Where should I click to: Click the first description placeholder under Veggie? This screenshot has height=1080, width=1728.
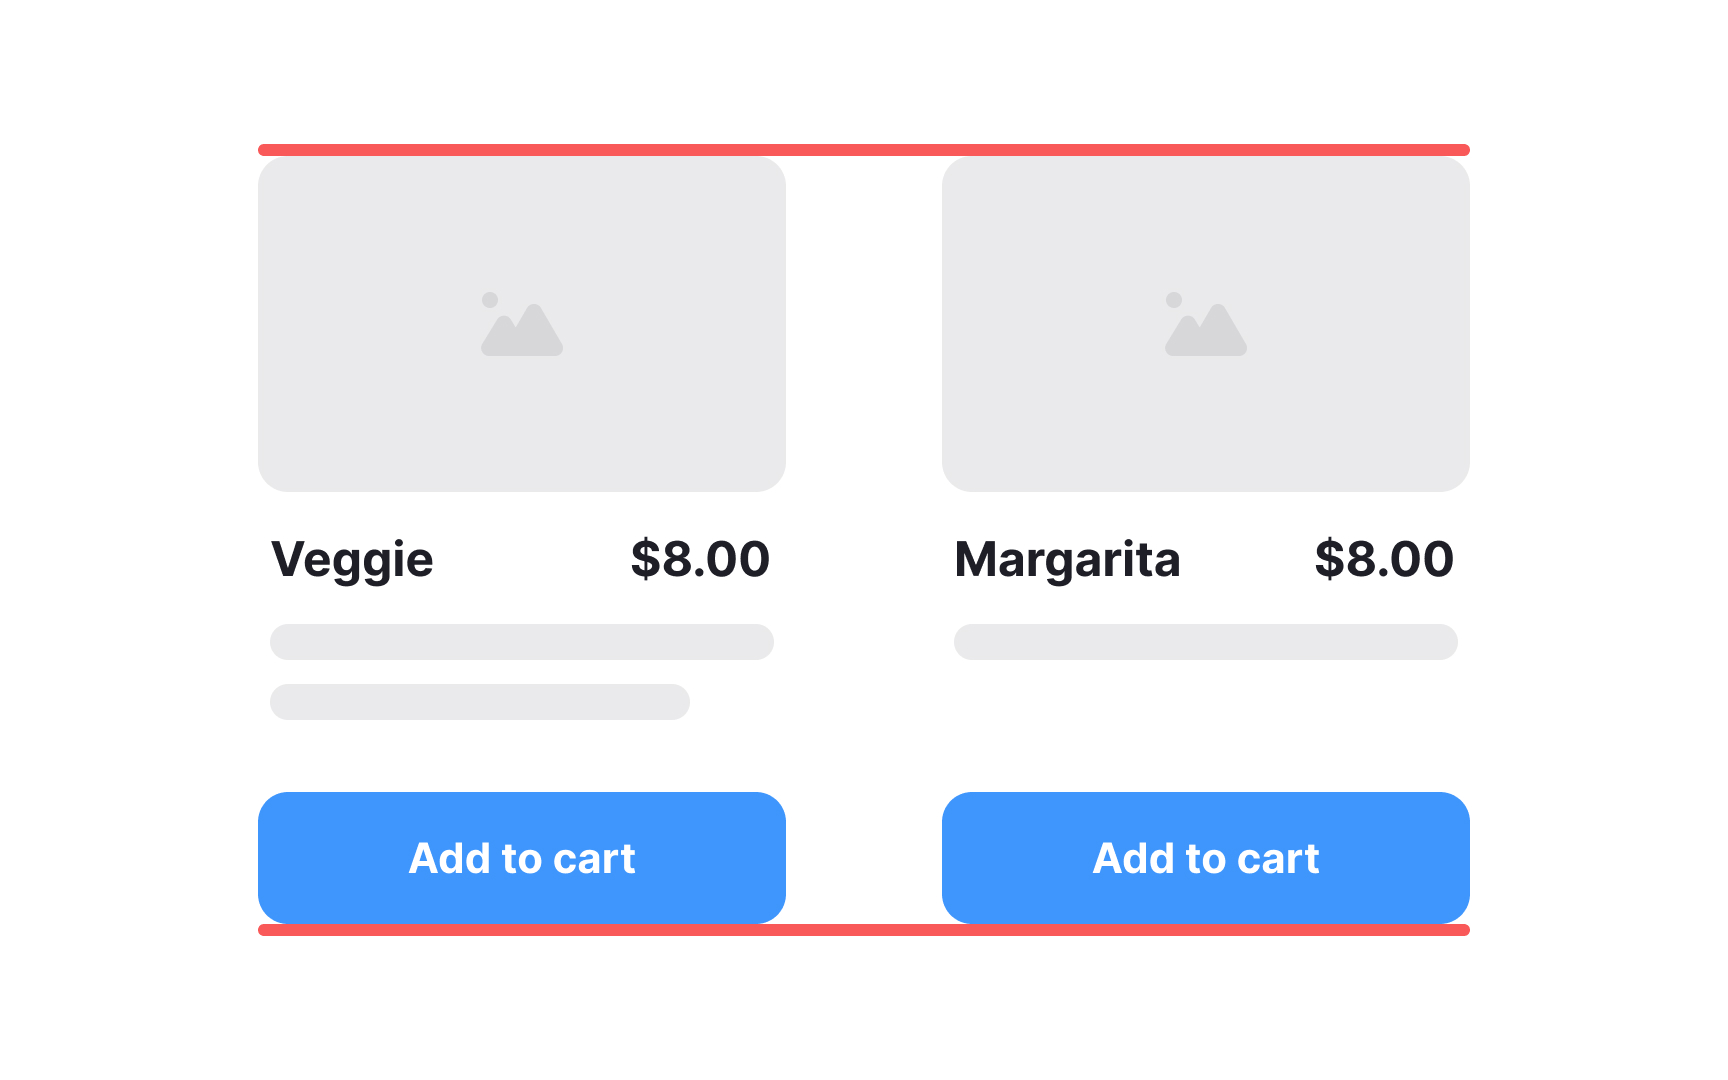pyautogui.click(x=520, y=642)
